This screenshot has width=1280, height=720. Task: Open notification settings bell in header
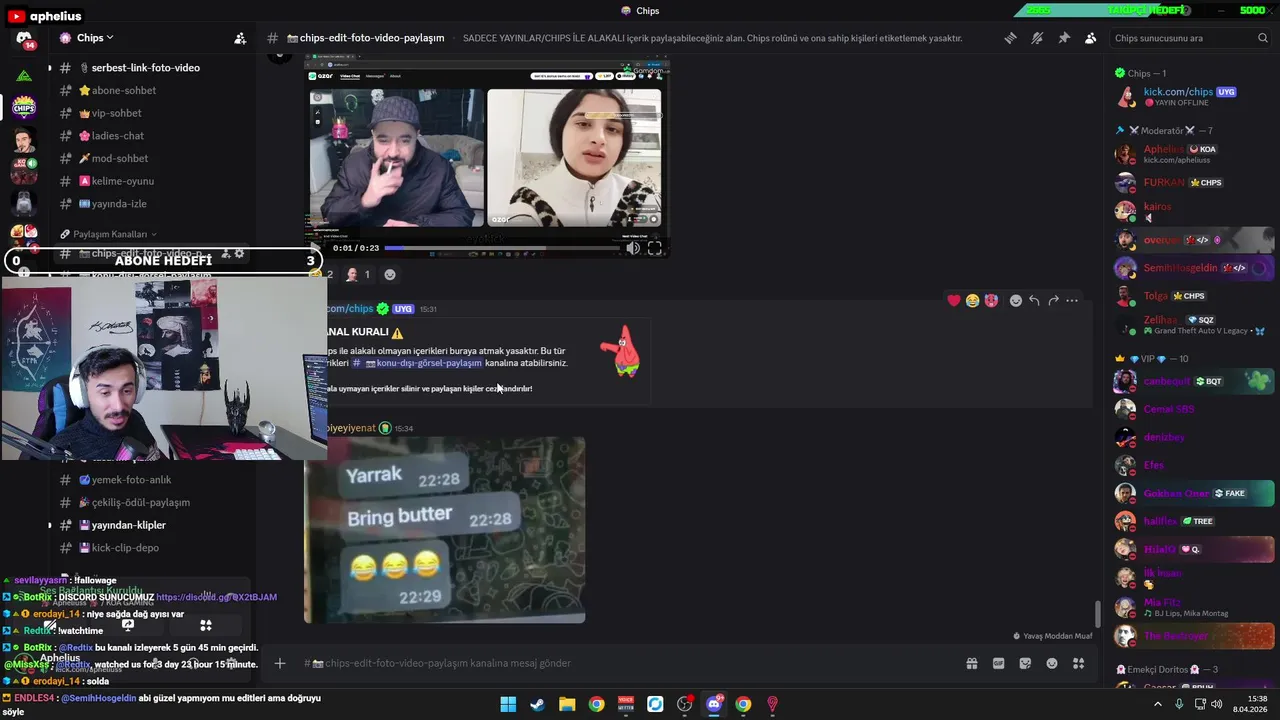1037,38
